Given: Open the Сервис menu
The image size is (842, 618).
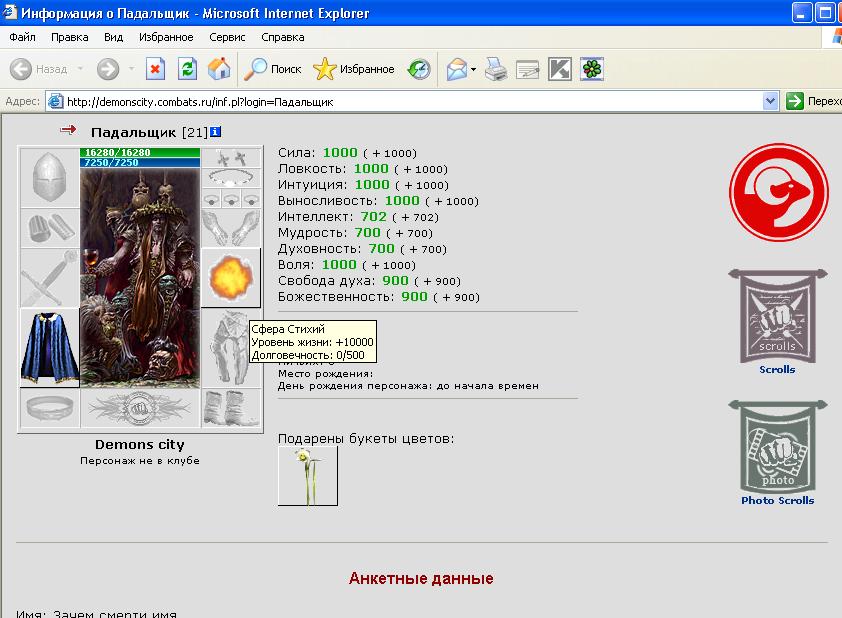Looking at the screenshot, I should click(x=227, y=37).
